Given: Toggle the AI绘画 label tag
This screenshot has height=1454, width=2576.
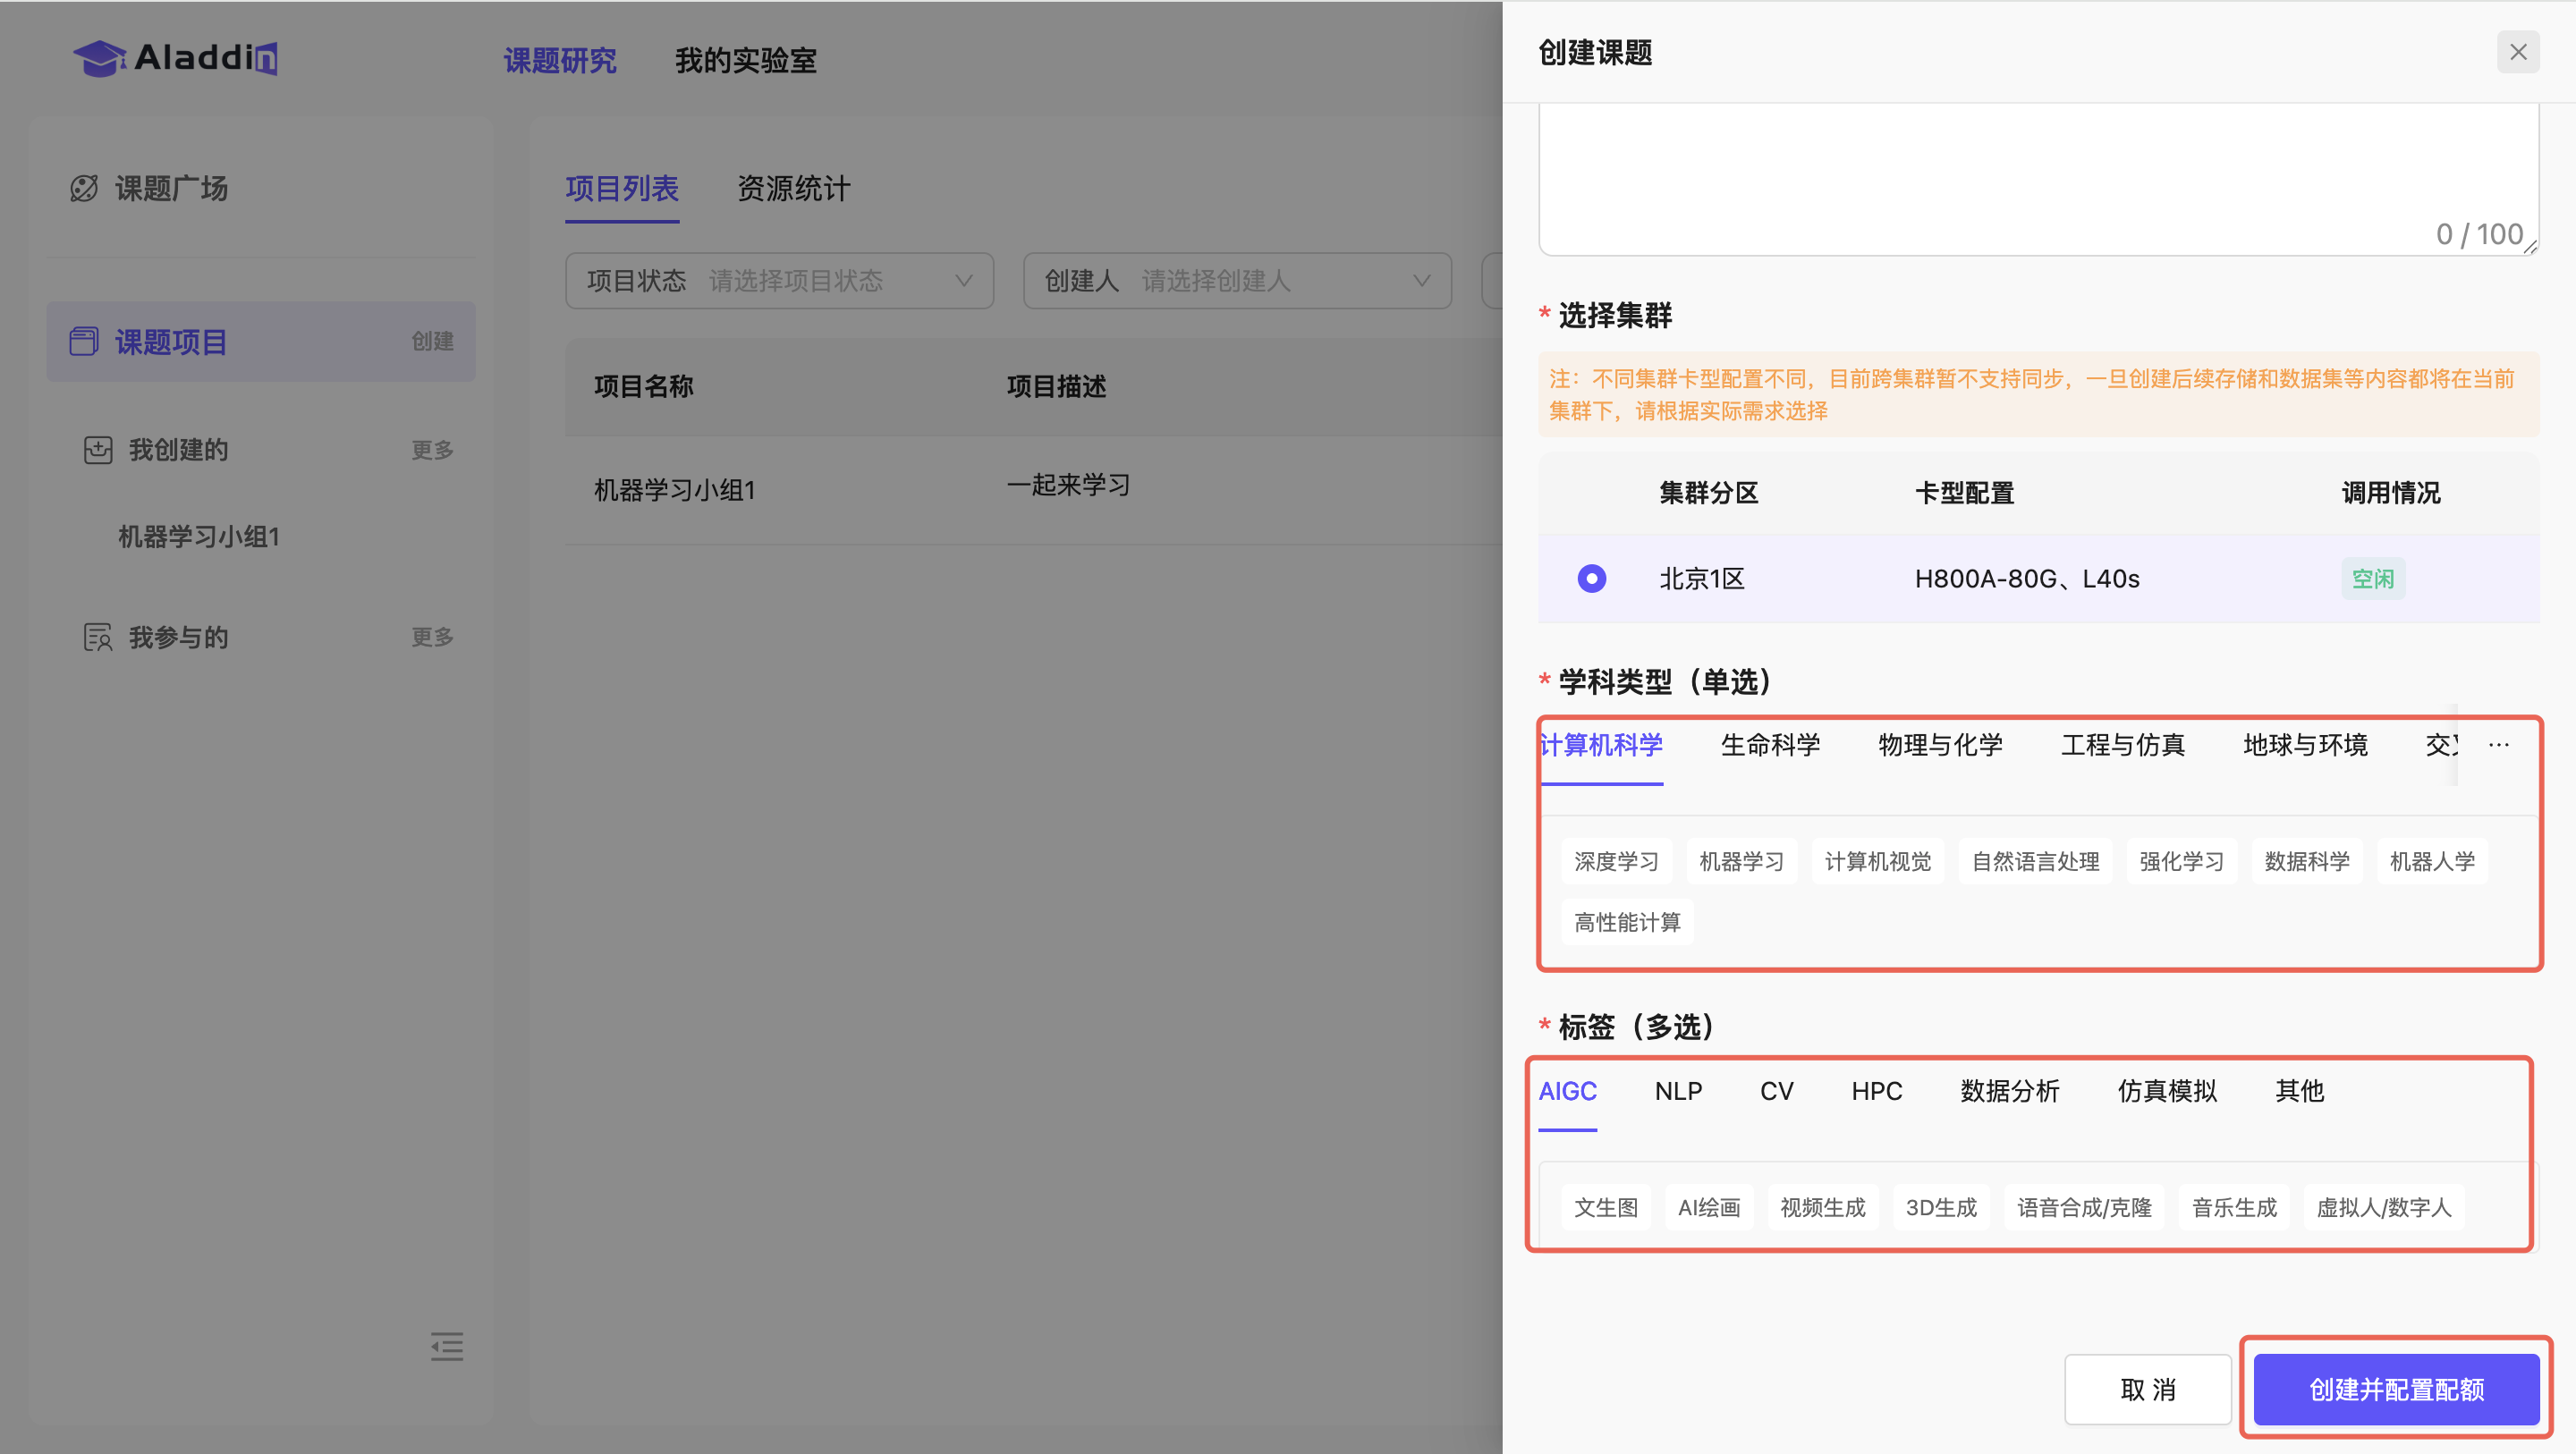Looking at the screenshot, I should (x=1708, y=1207).
